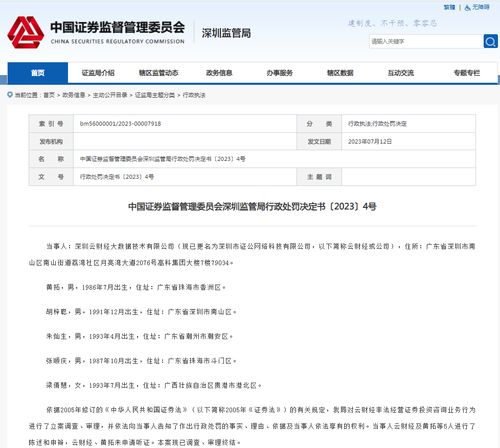500x448 pixels.
Task: Click the 分类 label cell
Action: coord(319,124)
